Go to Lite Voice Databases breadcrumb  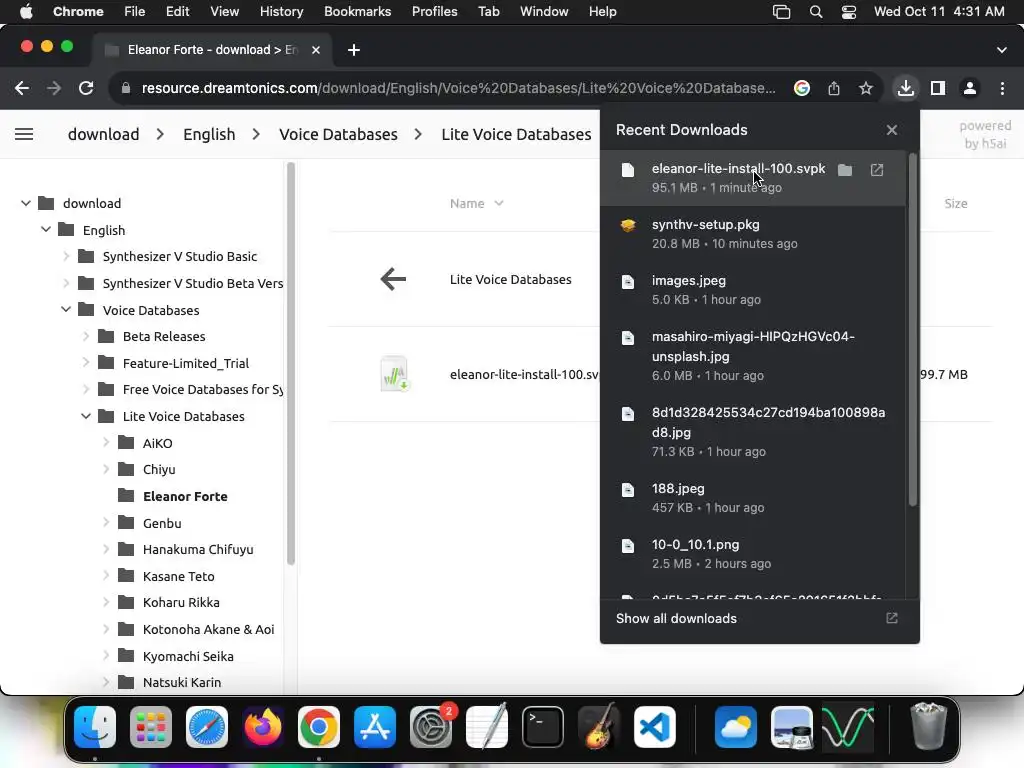tap(517, 134)
